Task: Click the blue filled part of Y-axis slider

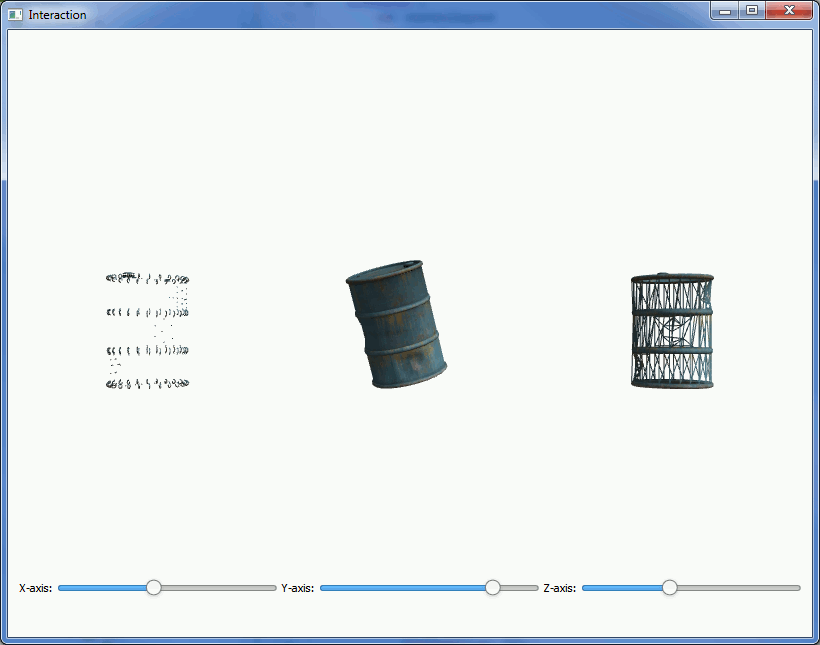Action: pyautogui.click(x=400, y=588)
